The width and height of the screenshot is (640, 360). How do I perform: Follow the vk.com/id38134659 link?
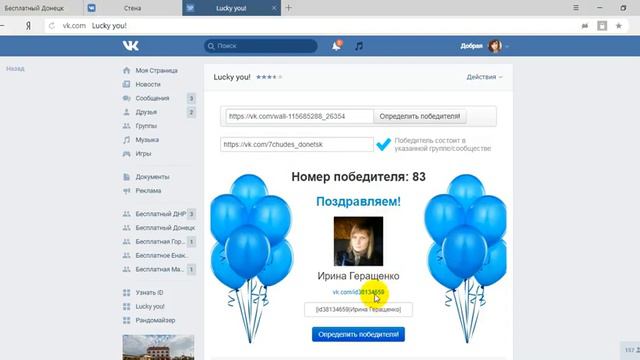pyautogui.click(x=358, y=292)
